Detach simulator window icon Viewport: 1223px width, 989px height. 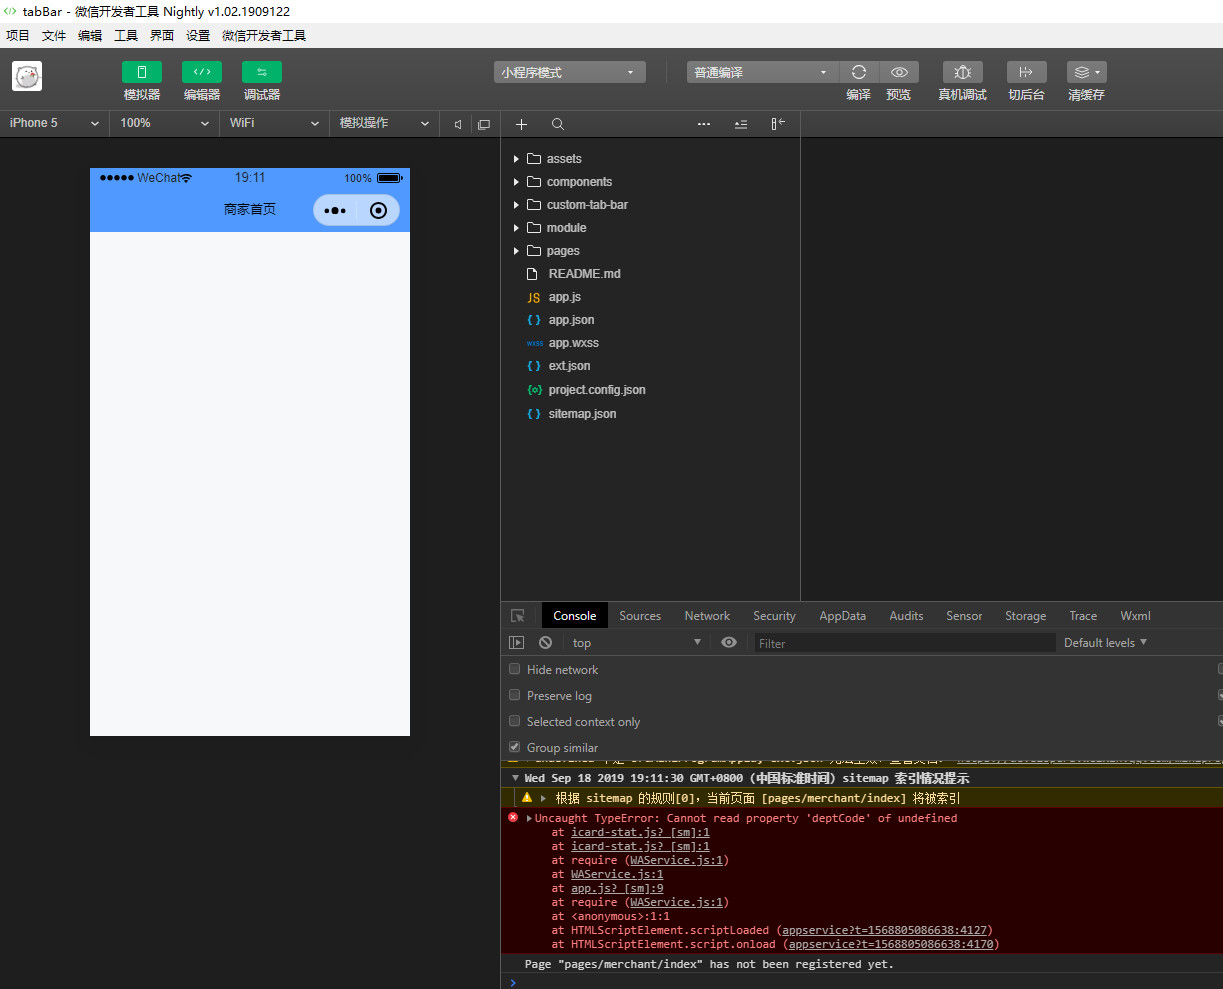(484, 124)
